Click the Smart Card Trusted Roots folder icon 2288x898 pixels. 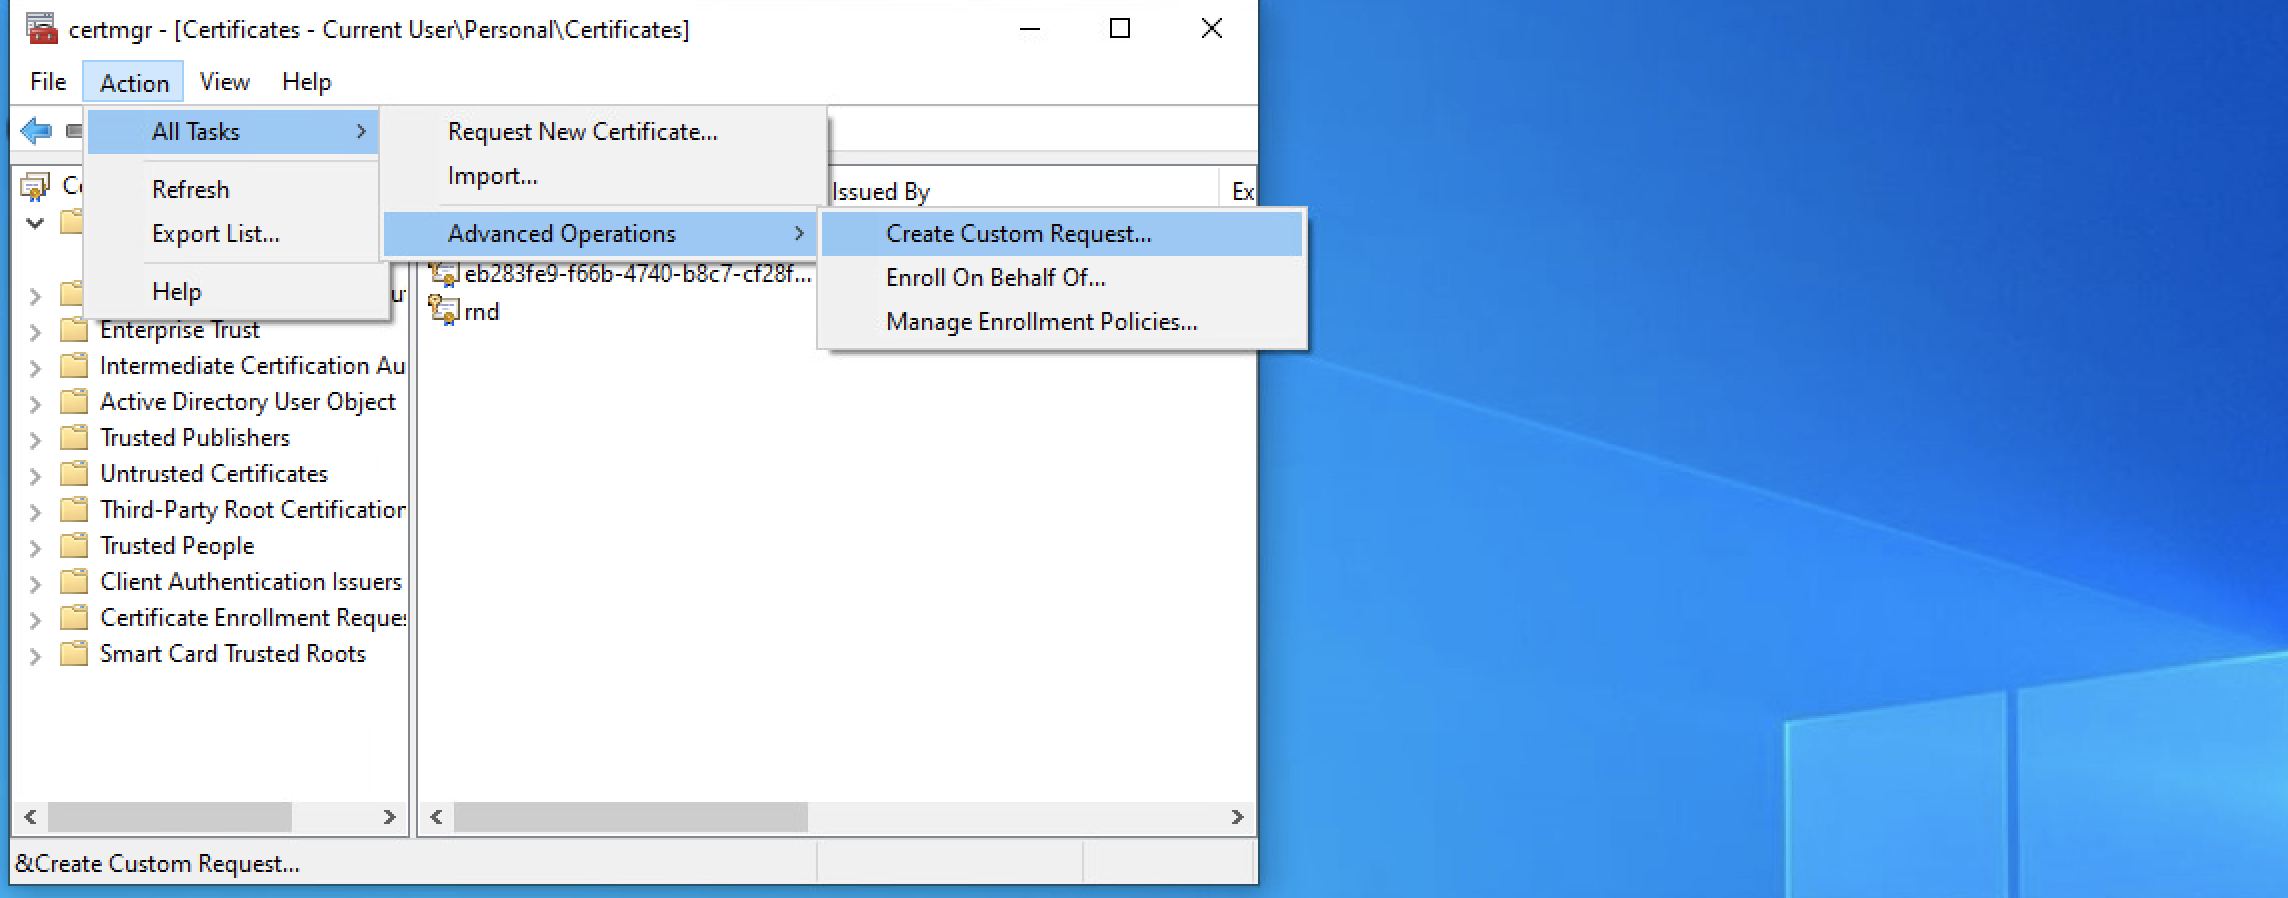click(73, 654)
